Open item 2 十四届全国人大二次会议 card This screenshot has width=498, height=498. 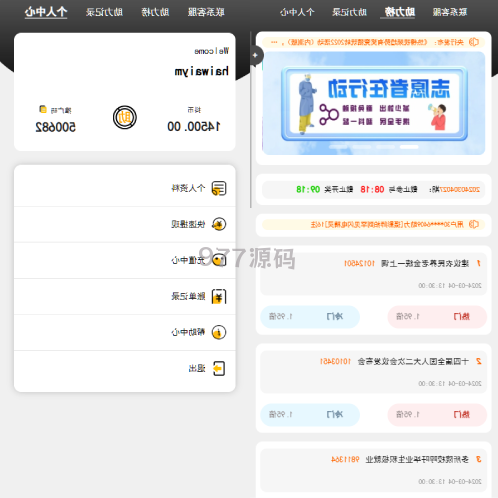[x=373, y=372]
